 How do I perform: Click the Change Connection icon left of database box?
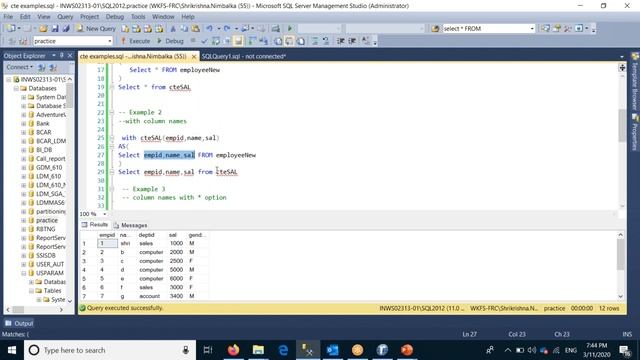click(x=23, y=41)
